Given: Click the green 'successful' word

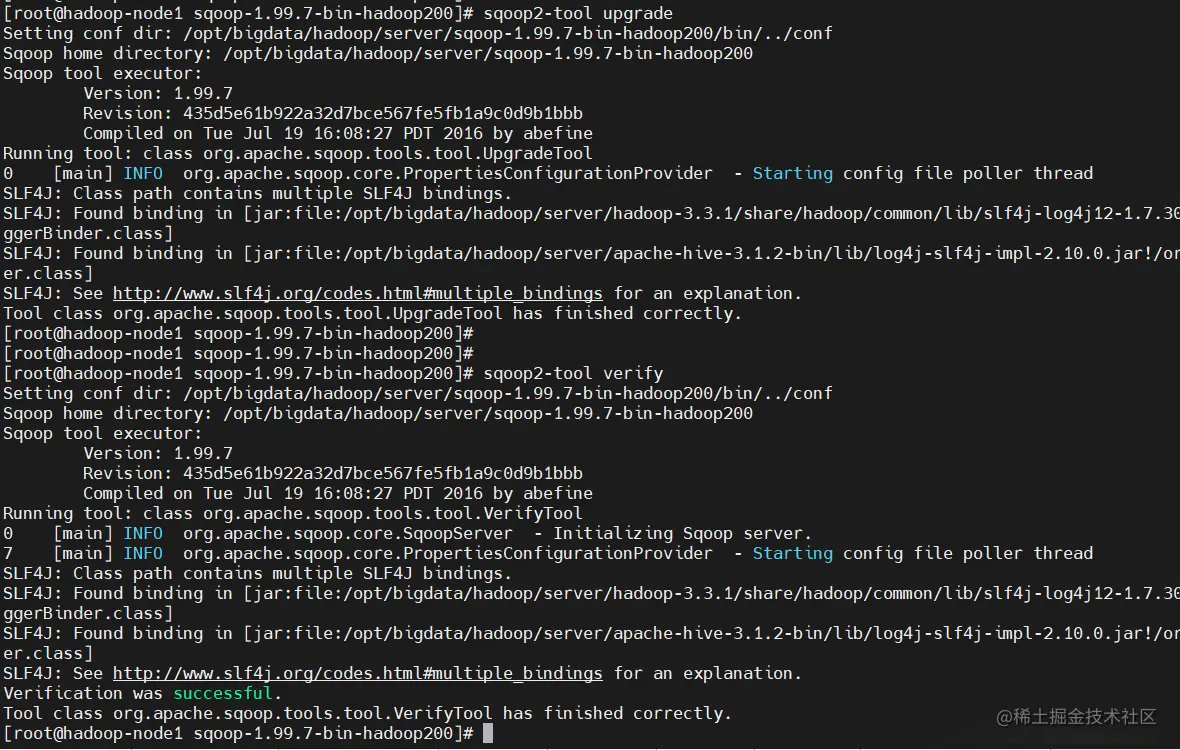Looking at the screenshot, I should (223, 693).
